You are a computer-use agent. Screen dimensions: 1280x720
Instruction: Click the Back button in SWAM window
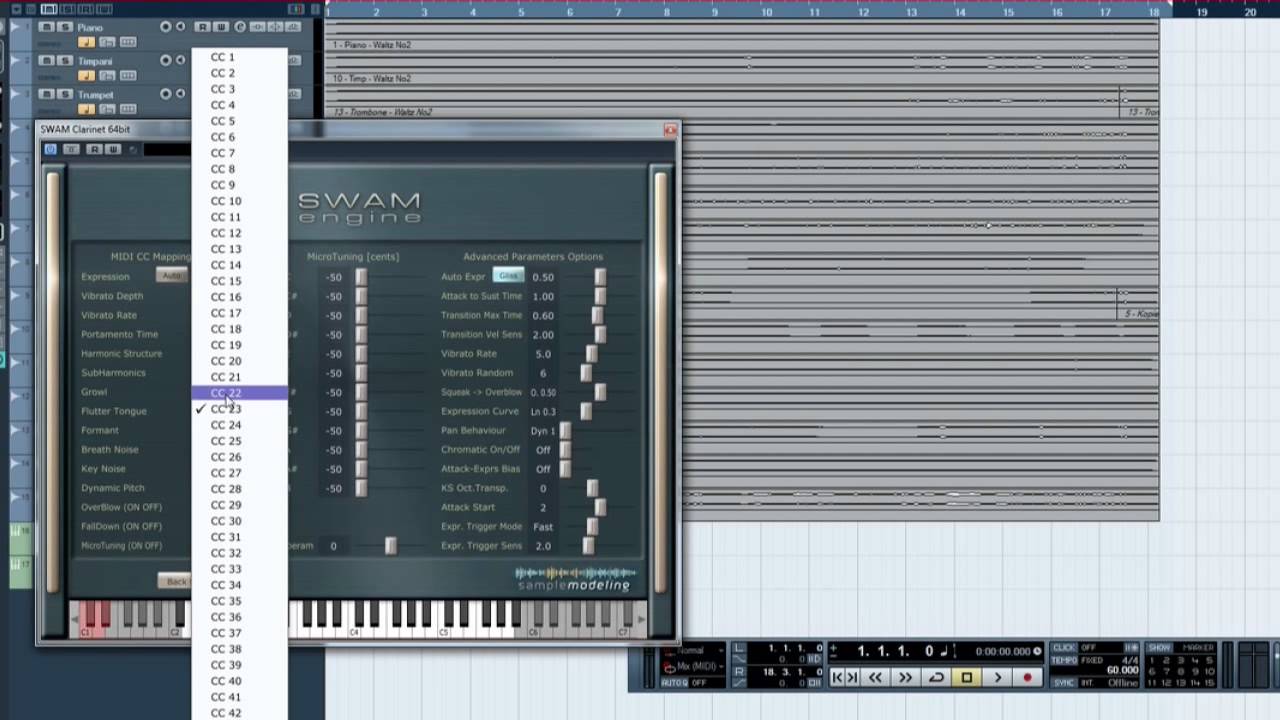(x=175, y=581)
